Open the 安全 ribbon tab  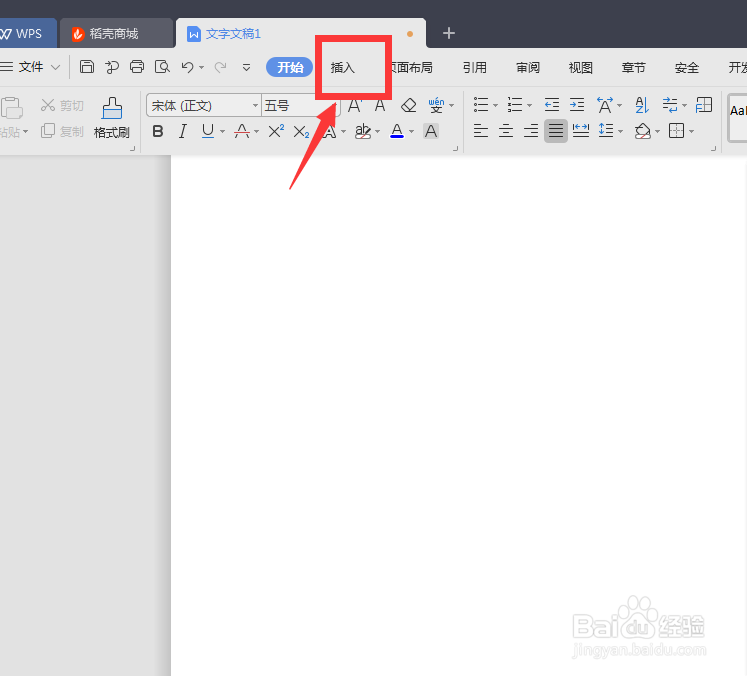coord(686,68)
